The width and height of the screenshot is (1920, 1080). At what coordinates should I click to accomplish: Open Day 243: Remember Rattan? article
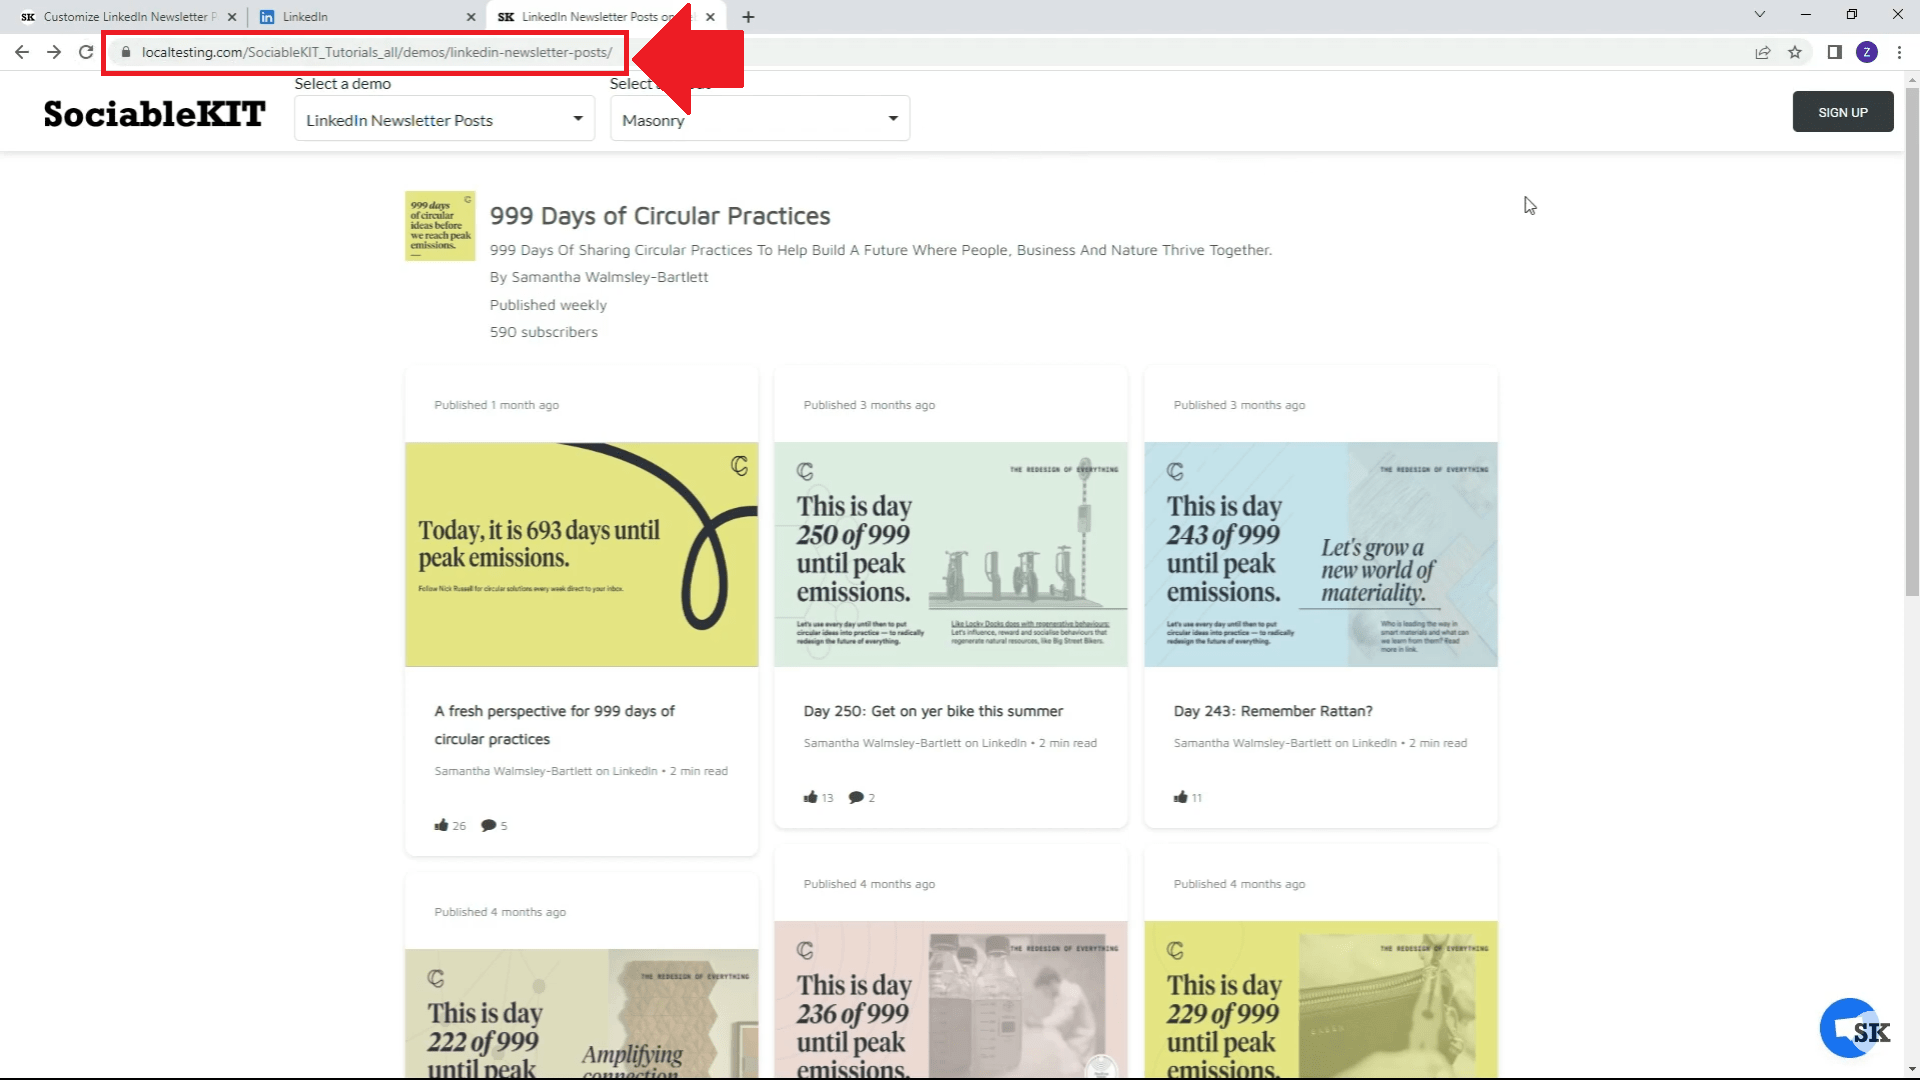pyautogui.click(x=1273, y=711)
